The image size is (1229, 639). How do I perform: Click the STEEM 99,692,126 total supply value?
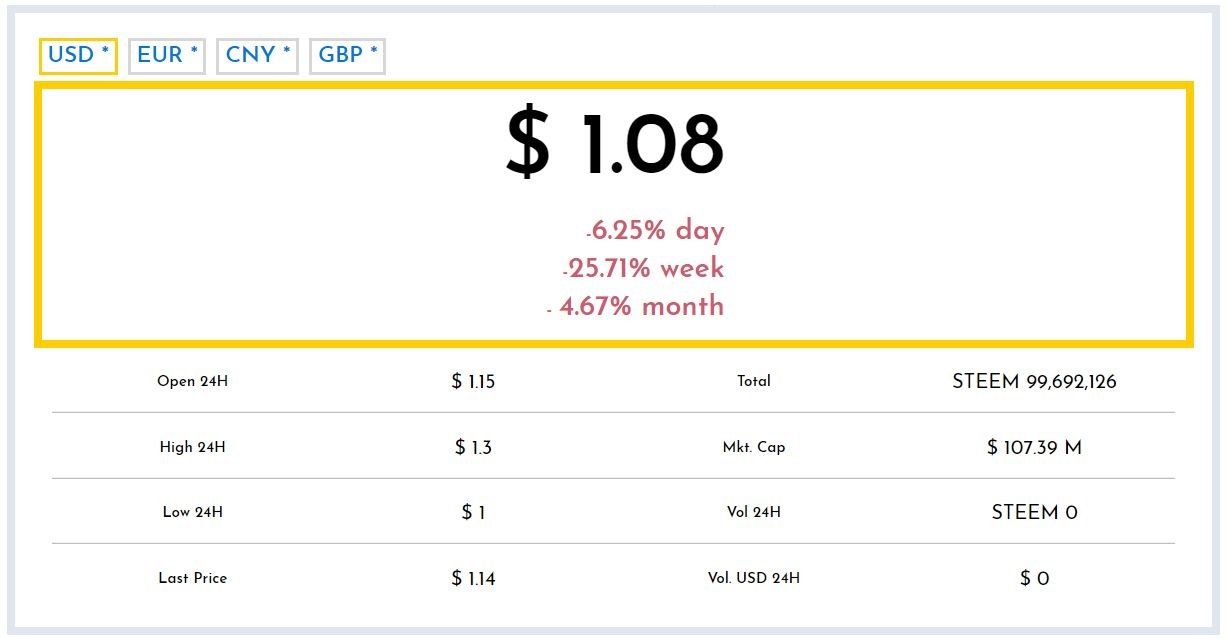(x=1034, y=381)
